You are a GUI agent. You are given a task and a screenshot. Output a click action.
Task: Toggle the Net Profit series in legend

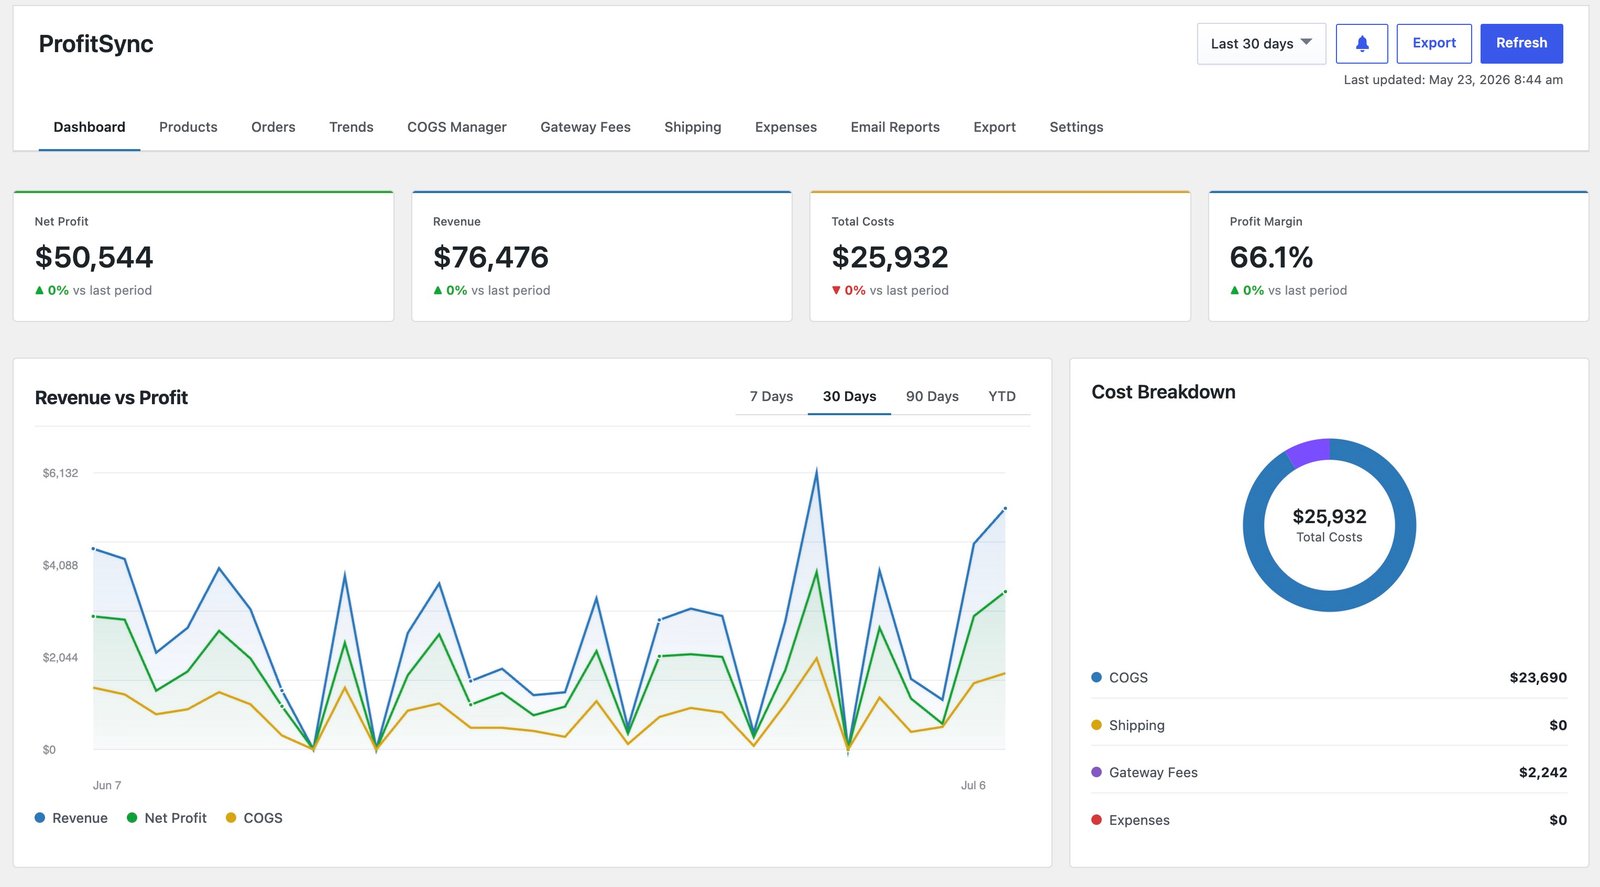(167, 818)
